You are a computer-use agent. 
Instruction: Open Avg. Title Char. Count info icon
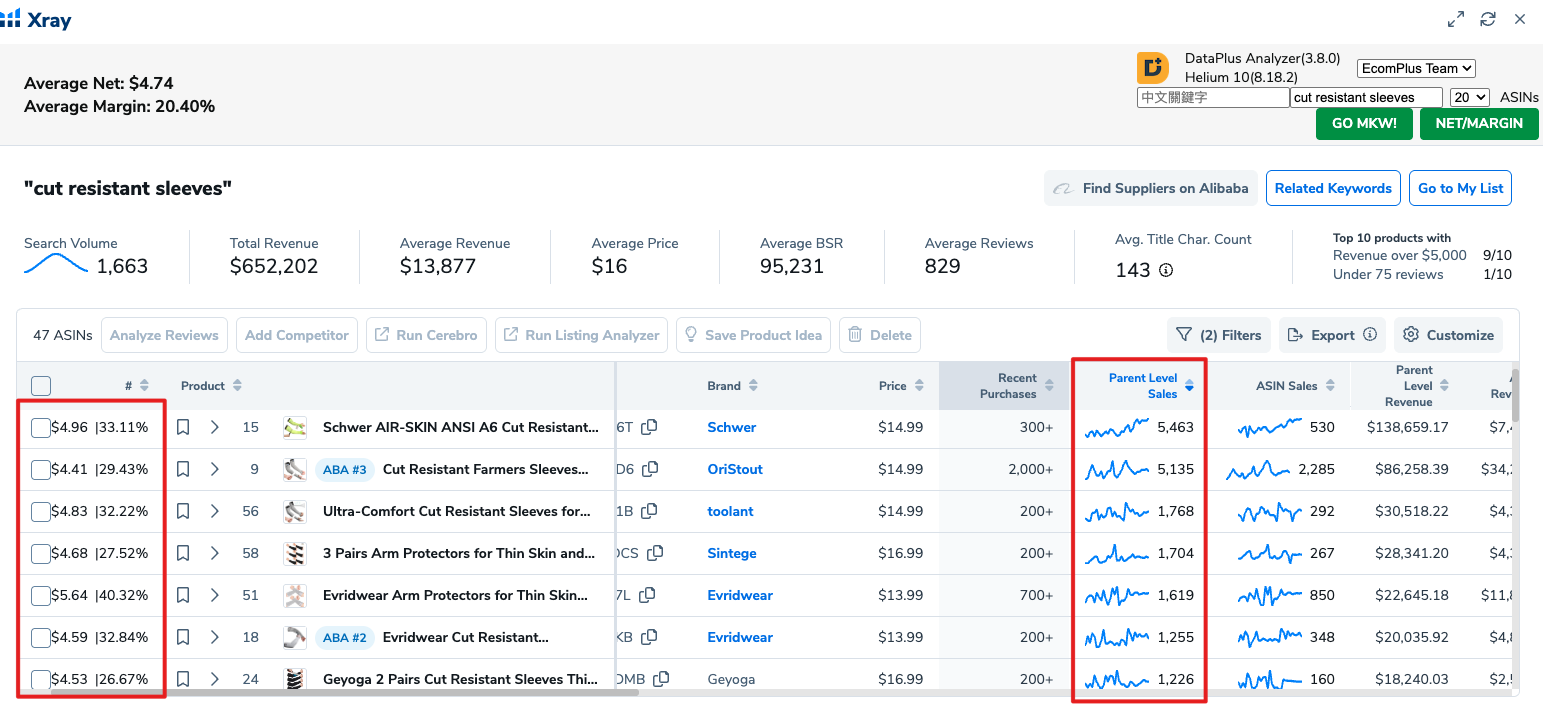(x=1166, y=270)
